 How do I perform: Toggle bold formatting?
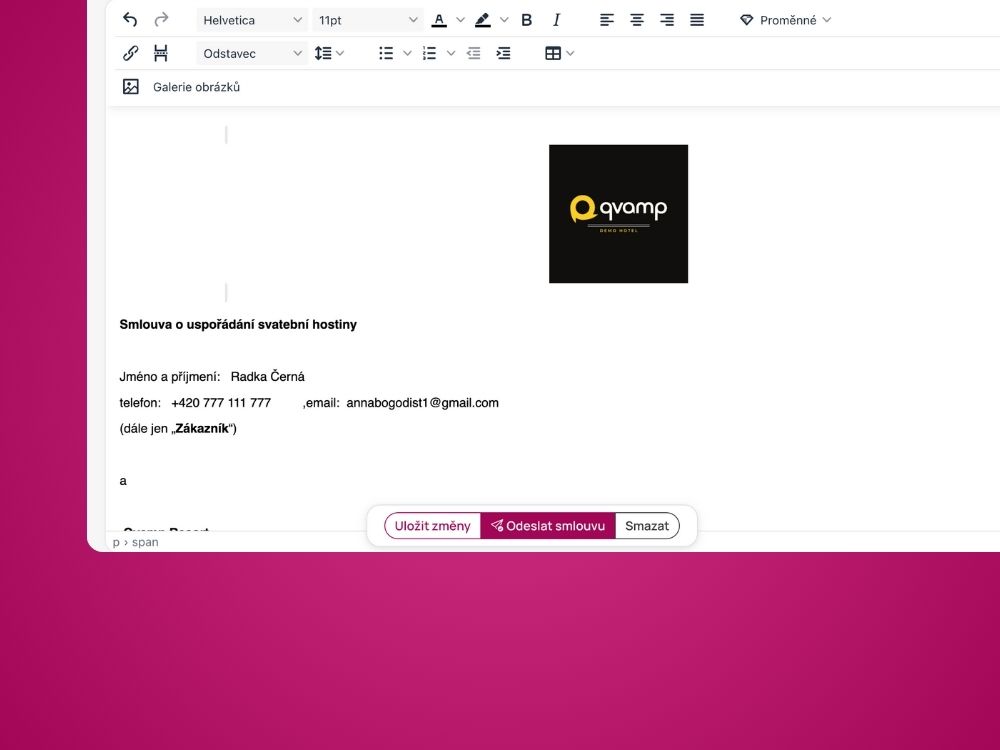(527, 20)
